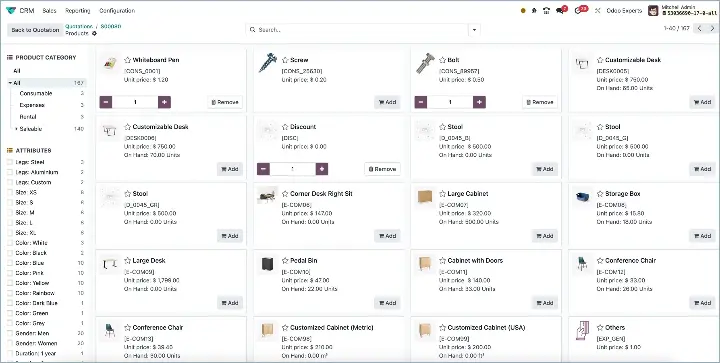Tick the Size: XS checkbox

10,193
